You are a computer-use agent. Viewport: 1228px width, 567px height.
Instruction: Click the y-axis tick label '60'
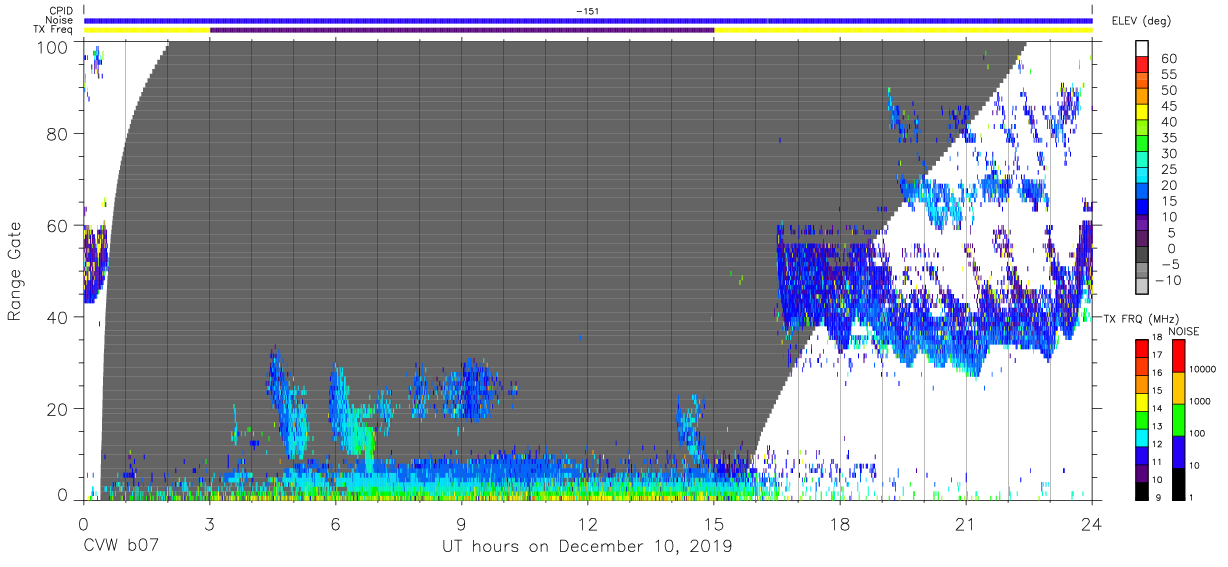click(x=57, y=225)
